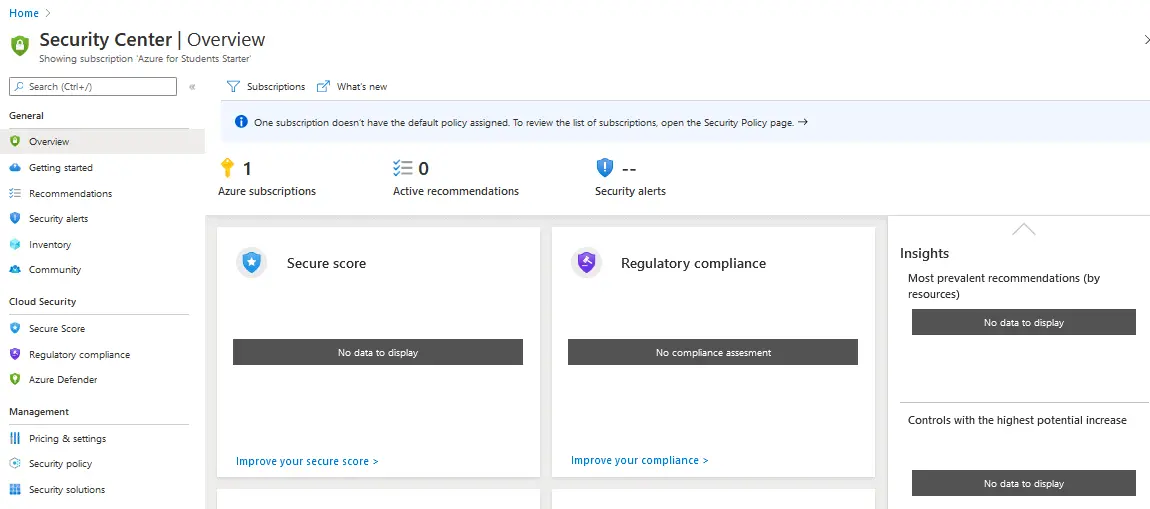
Task: Click the blue Security alerts shield icon
Action: [604, 168]
